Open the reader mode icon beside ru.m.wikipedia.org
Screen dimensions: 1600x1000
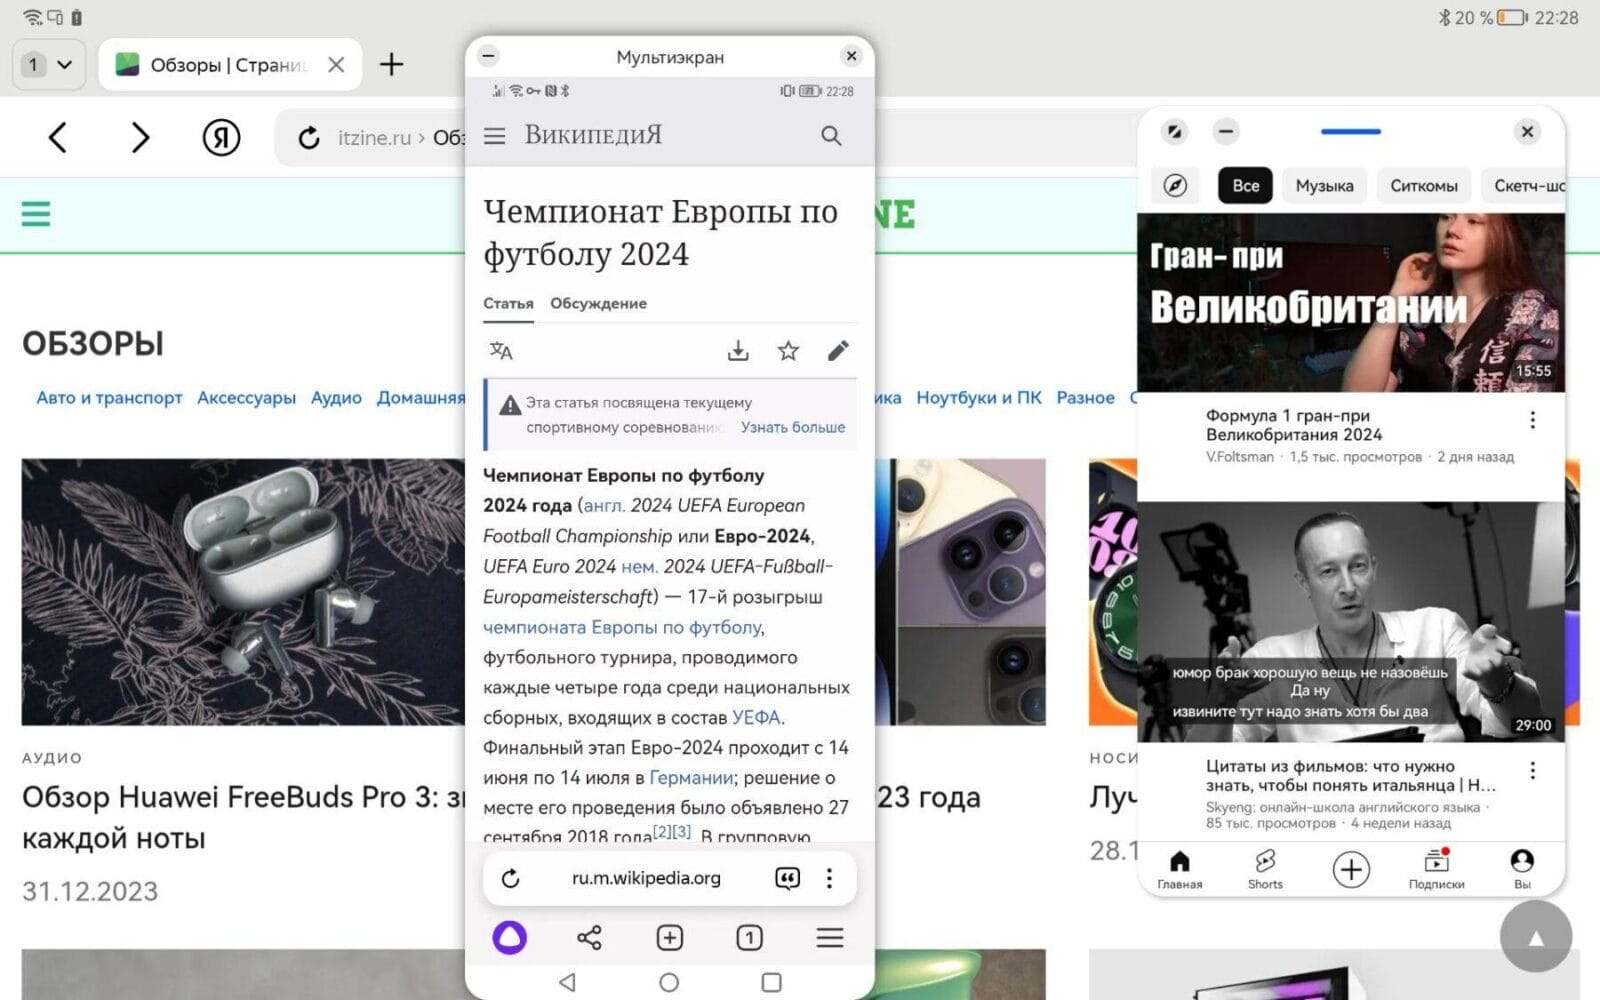(x=787, y=878)
